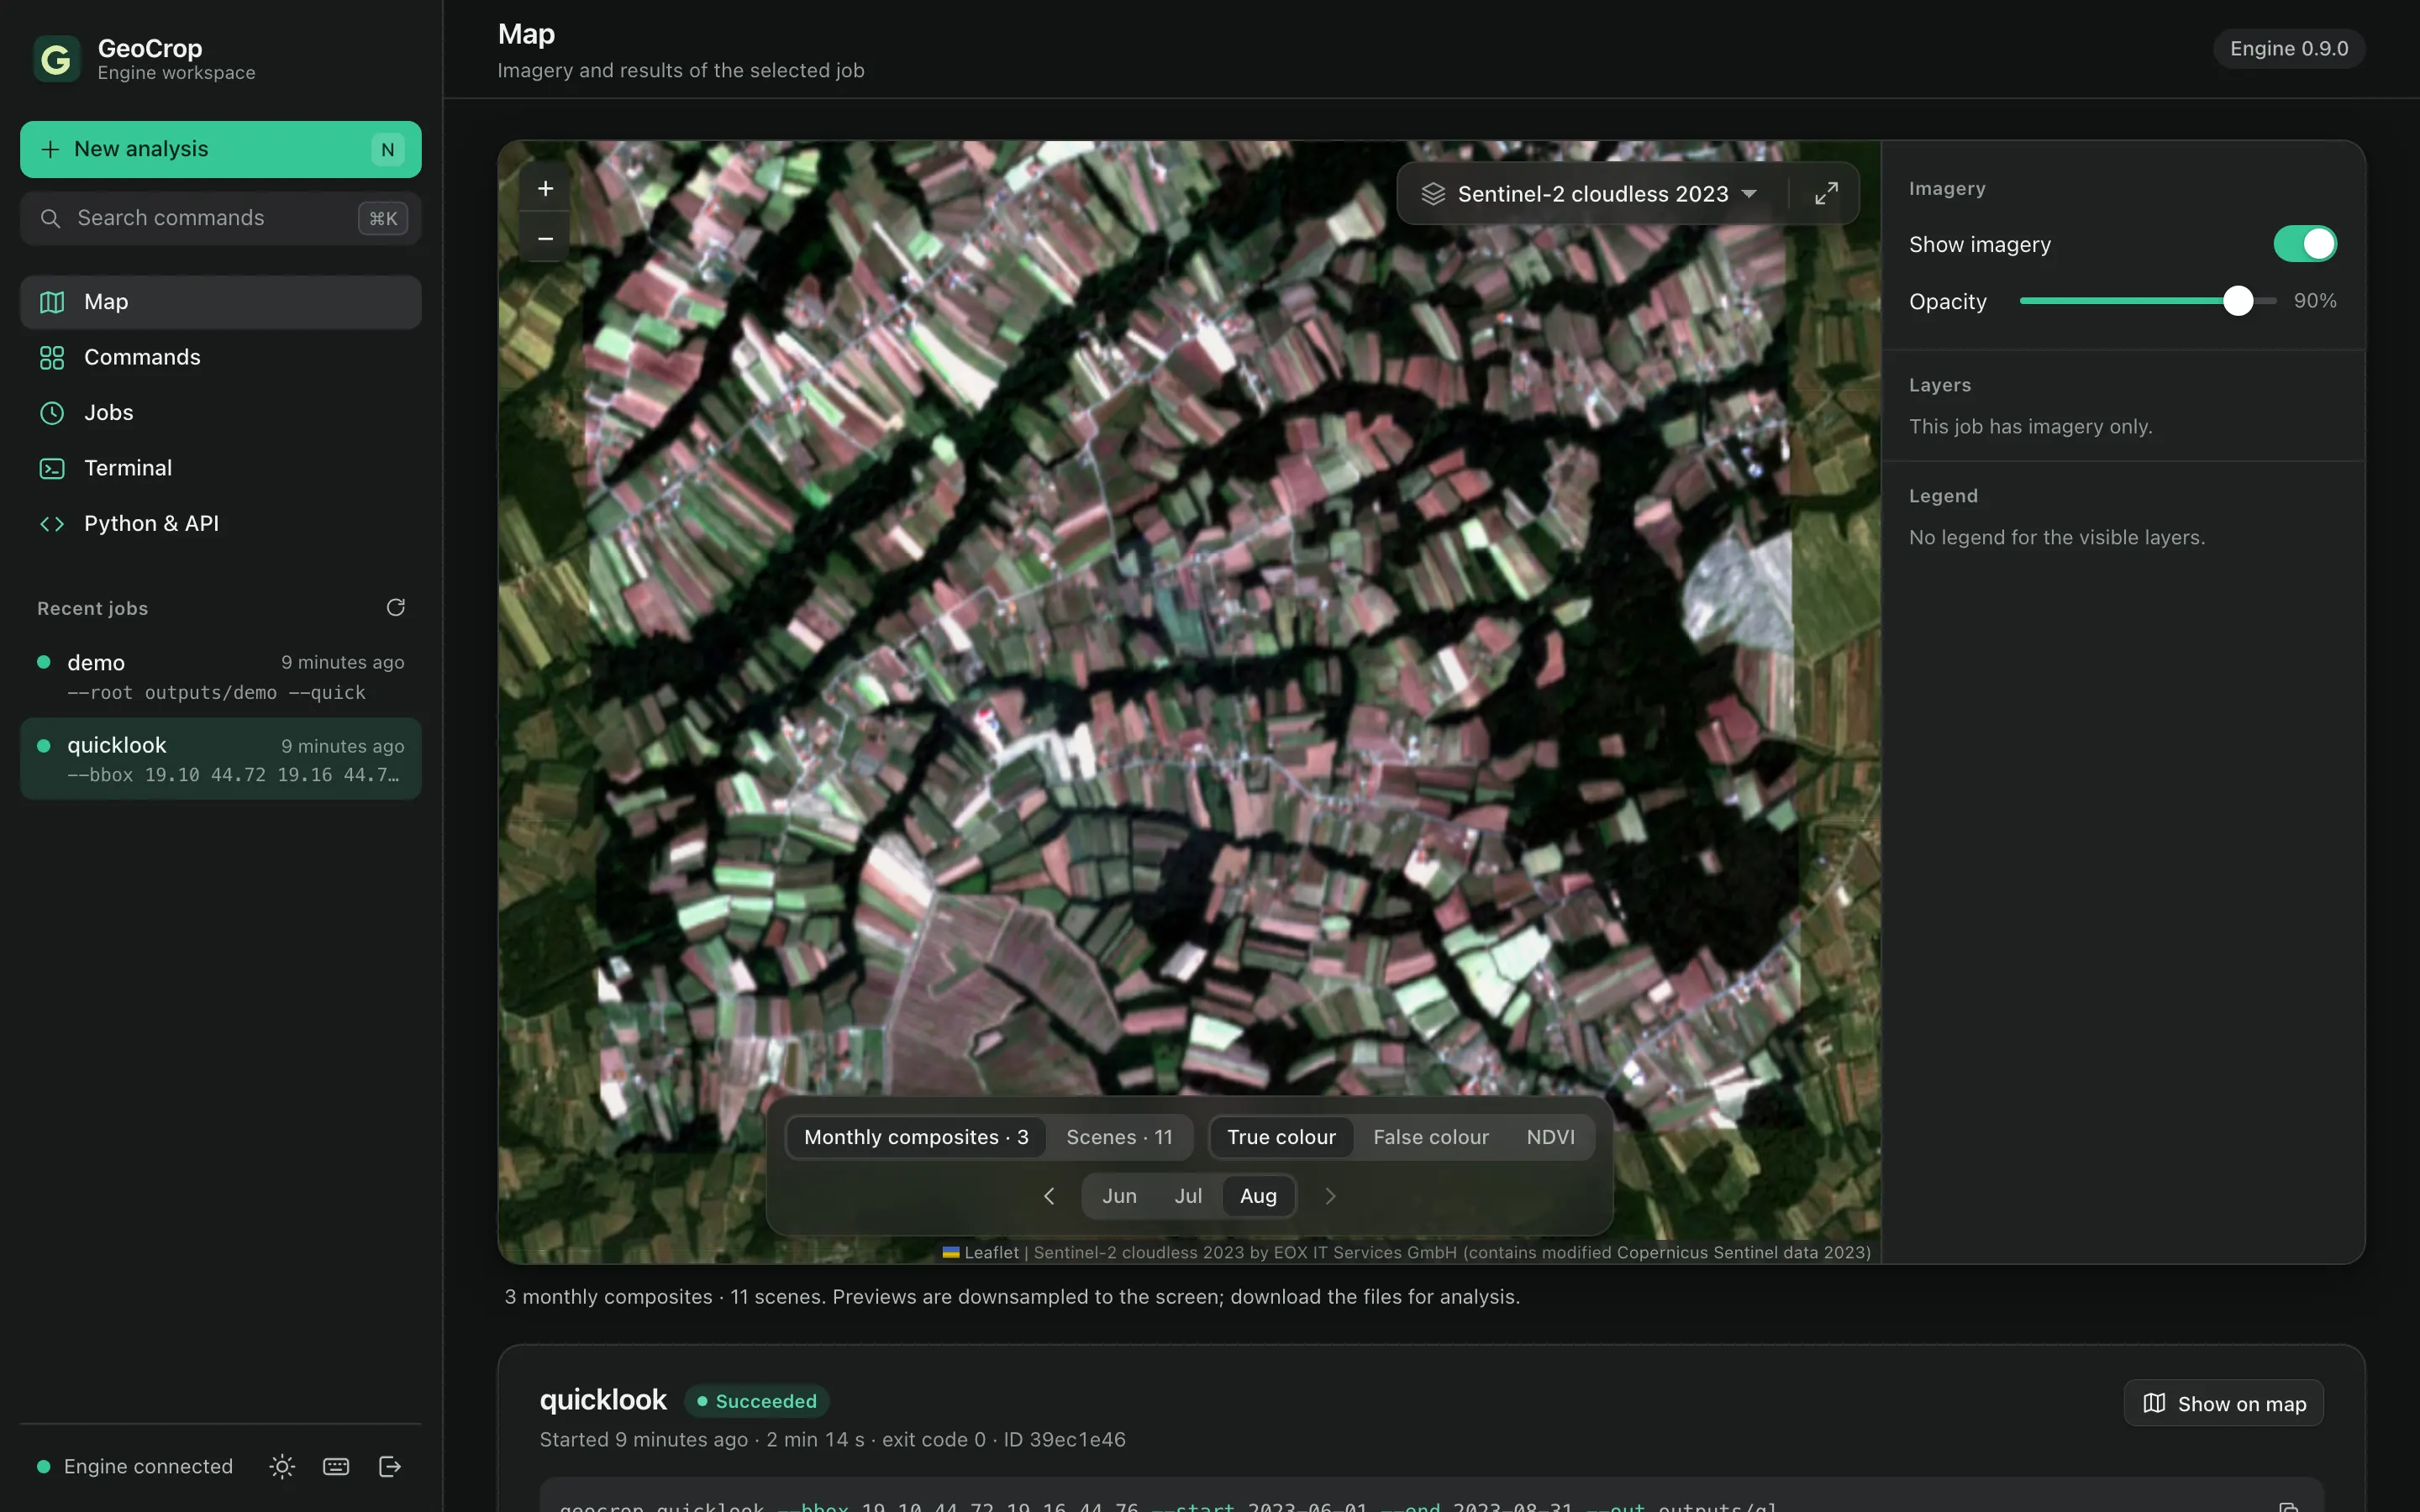This screenshot has width=2420, height=1512.
Task: Open the Python & API page
Action: [x=221, y=524]
